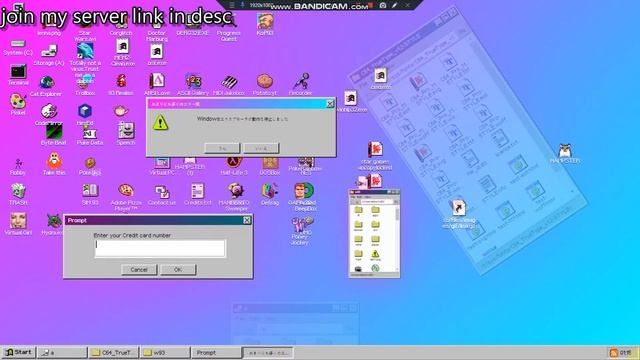Switch to O64_TrueT taskbar item

pyautogui.click(x=113, y=353)
